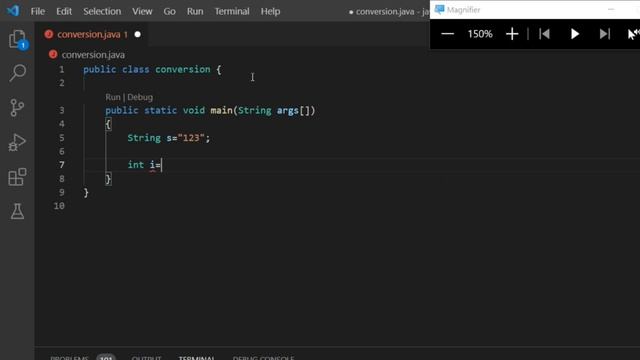Click variable i with error squiggle
640x360 pixels.
click(152, 165)
